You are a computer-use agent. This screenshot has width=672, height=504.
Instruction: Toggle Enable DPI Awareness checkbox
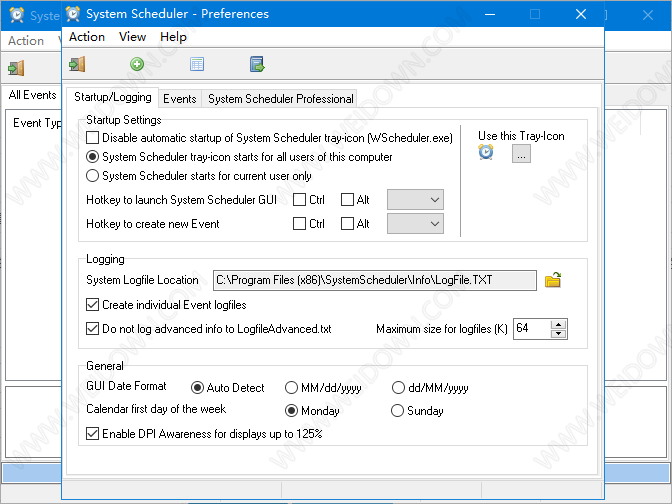94,434
